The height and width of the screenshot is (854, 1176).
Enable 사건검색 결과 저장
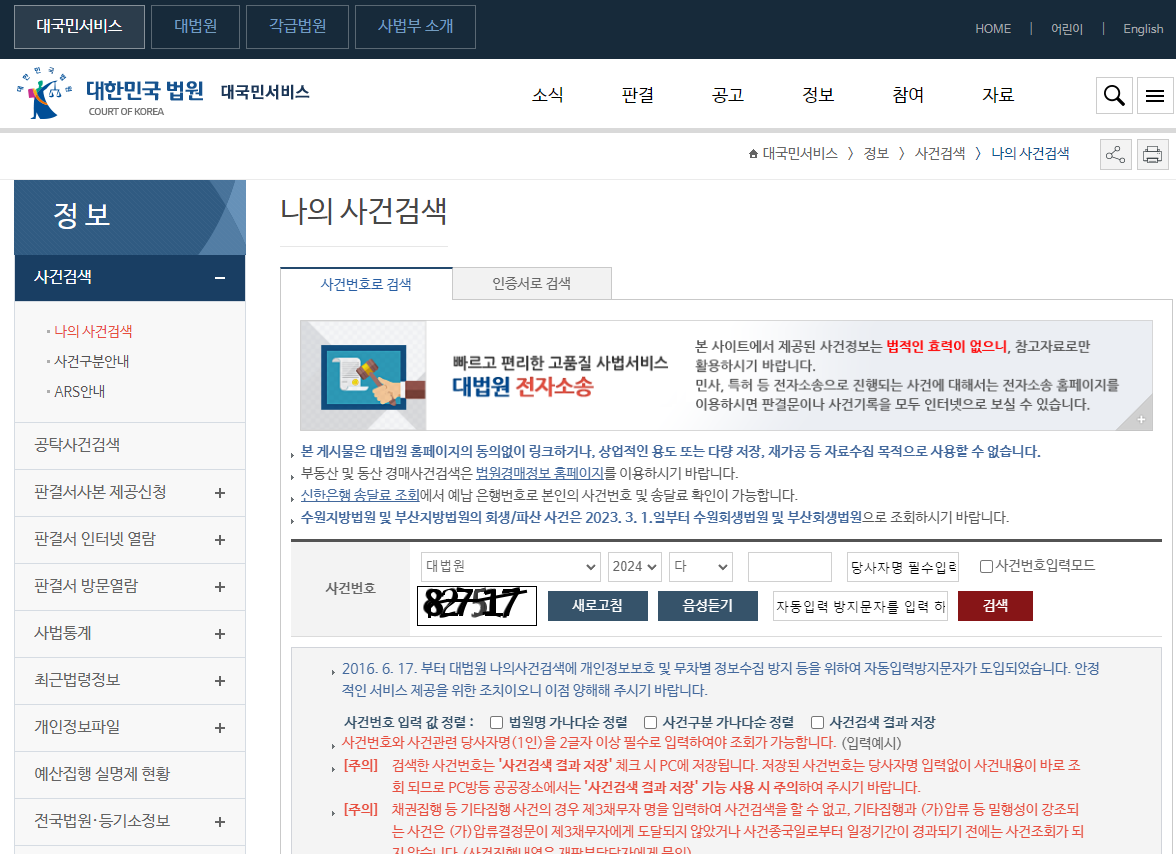click(816, 722)
